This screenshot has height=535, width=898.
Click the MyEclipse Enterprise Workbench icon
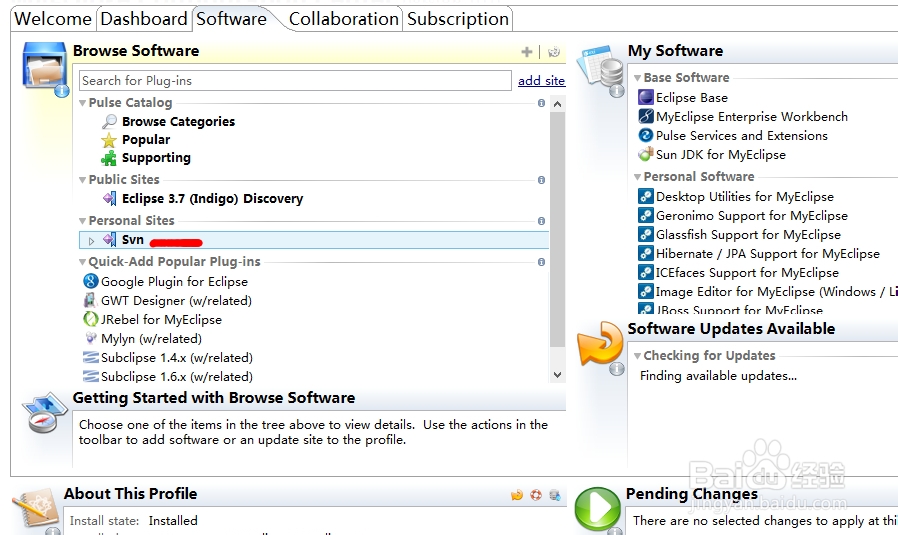pyautogui.click(x=645, y=116)
